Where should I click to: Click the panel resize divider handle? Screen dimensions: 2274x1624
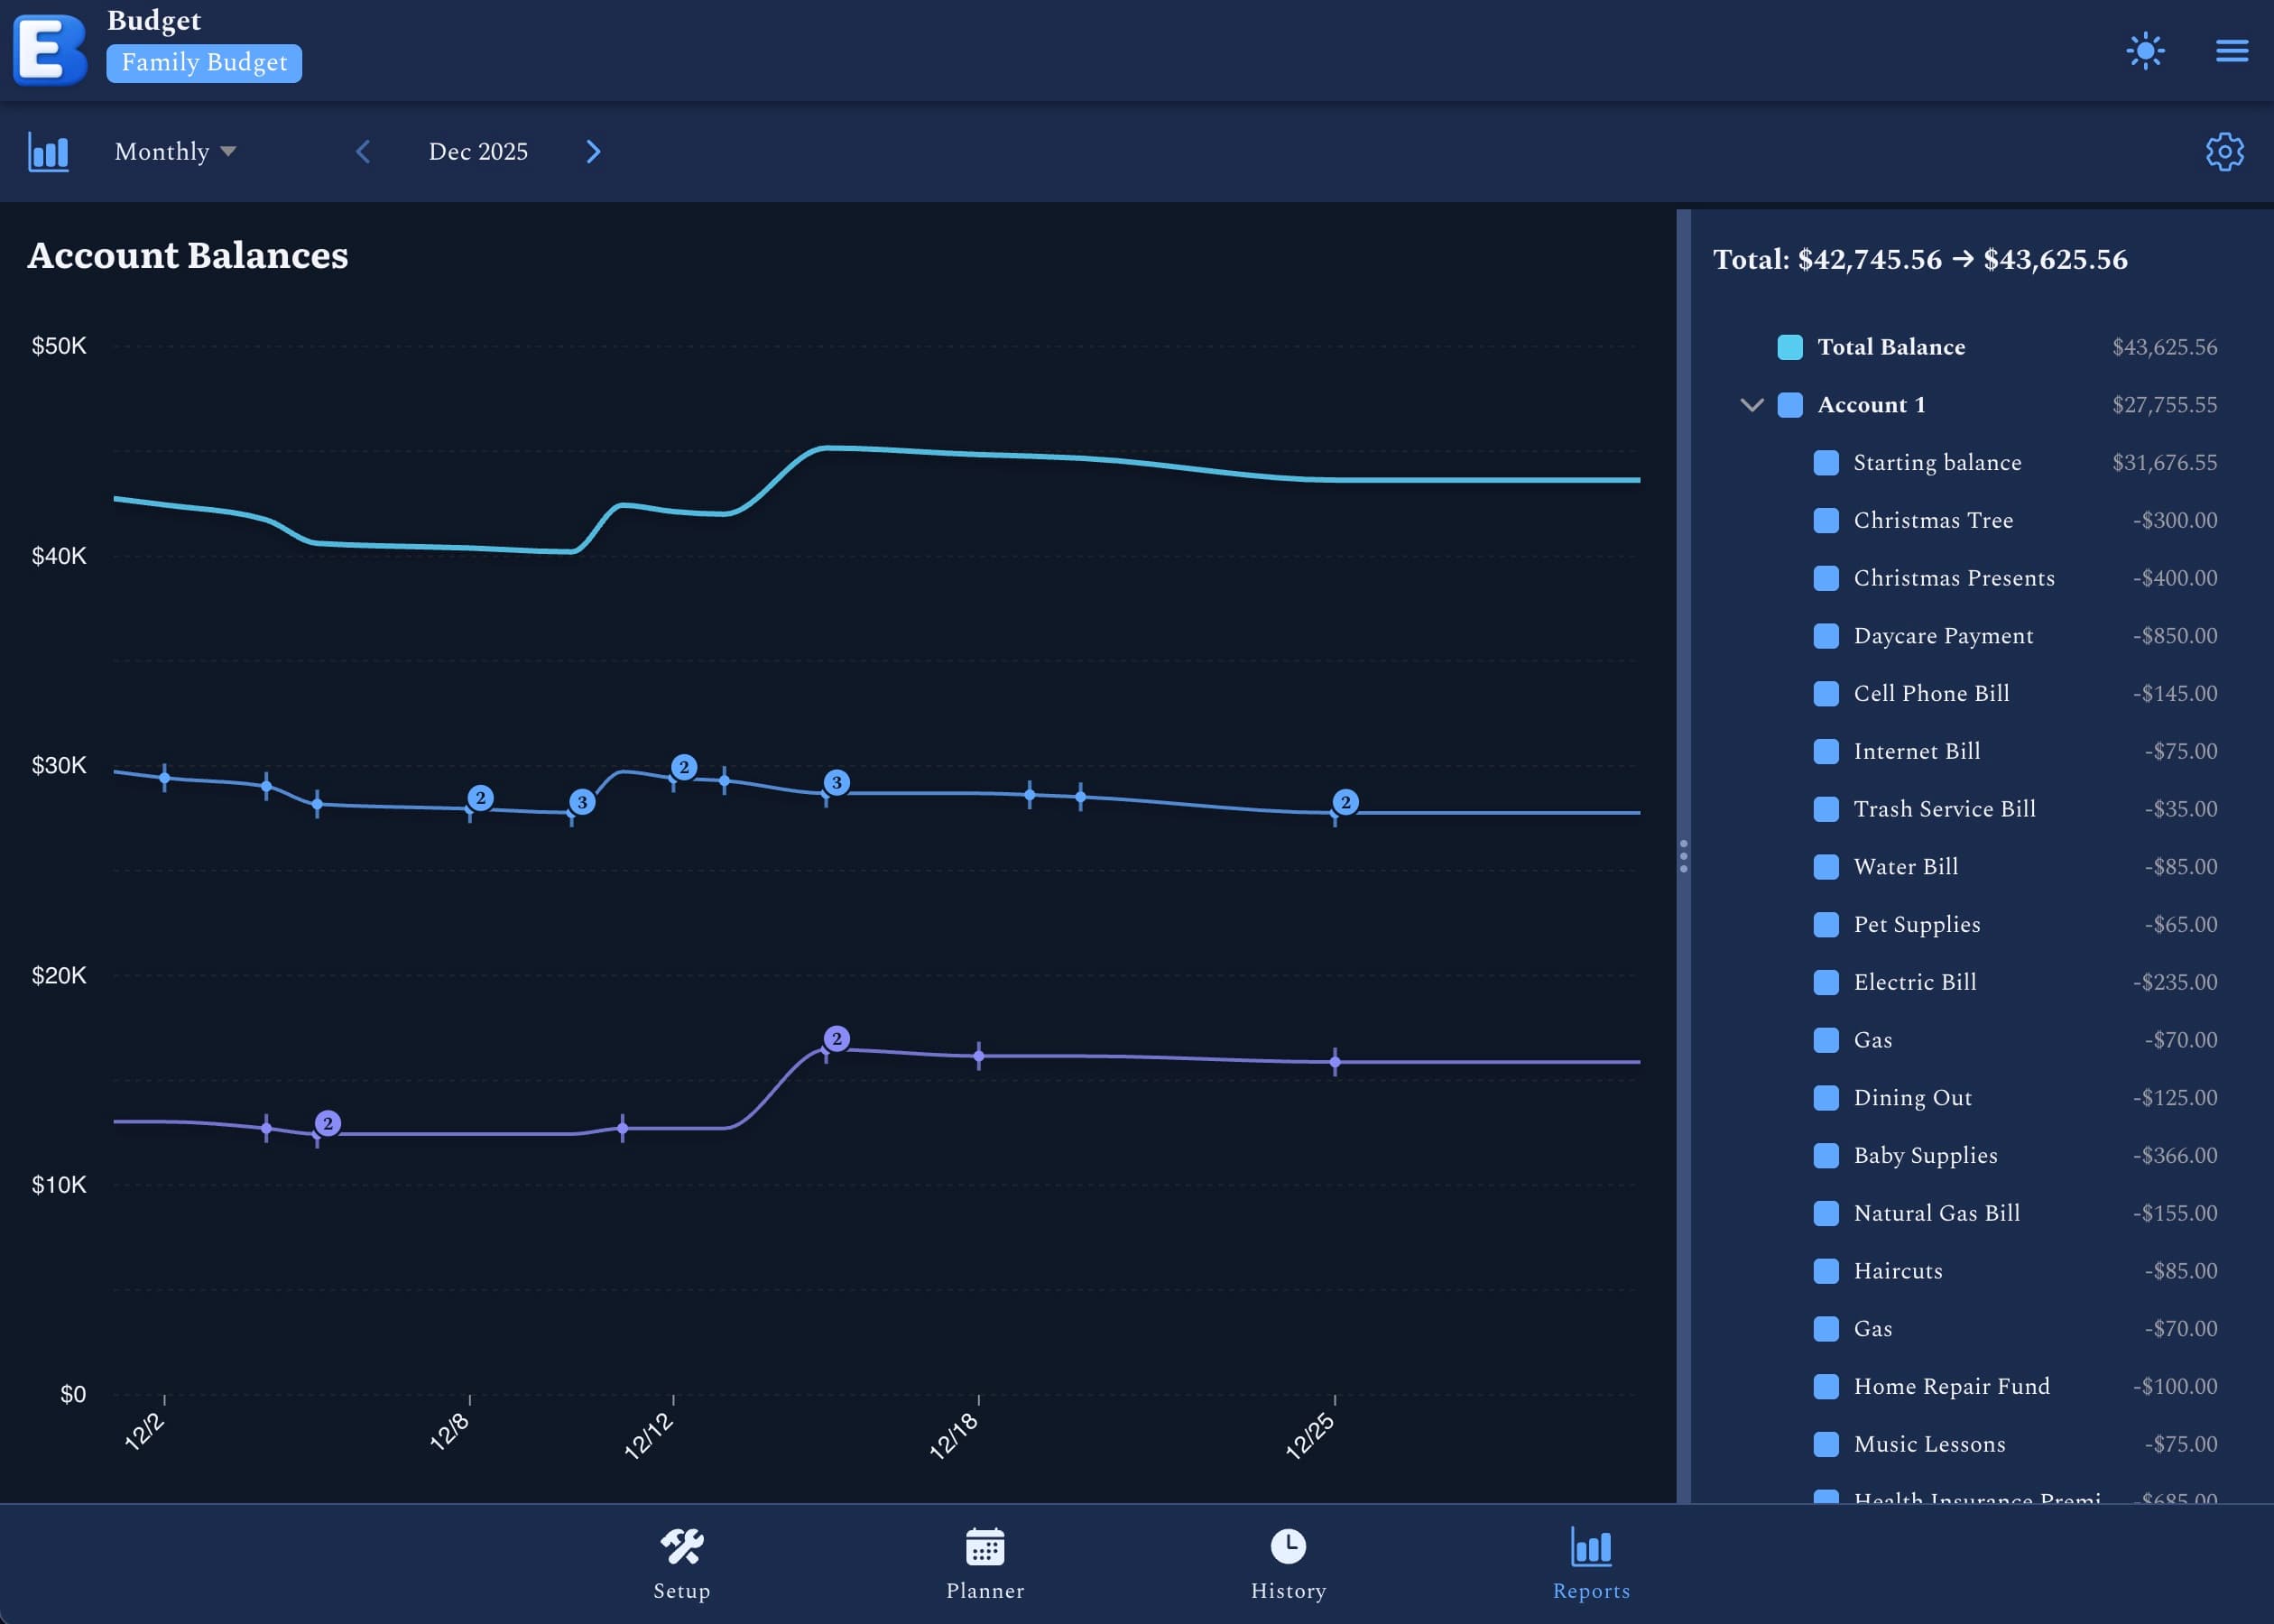1683,856
